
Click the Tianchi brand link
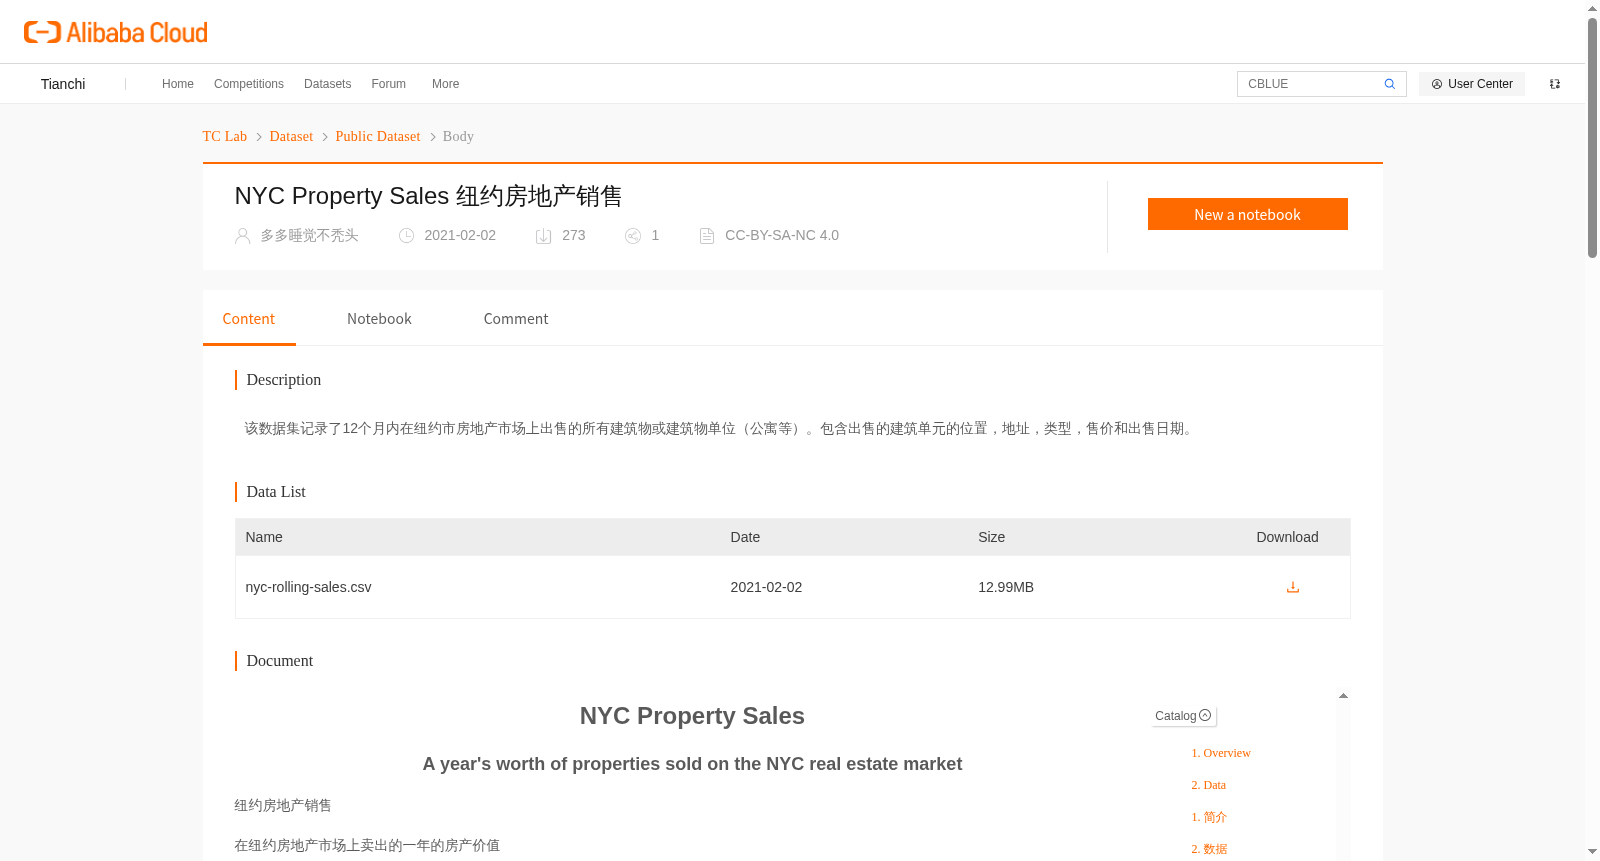tap(63, 84)
